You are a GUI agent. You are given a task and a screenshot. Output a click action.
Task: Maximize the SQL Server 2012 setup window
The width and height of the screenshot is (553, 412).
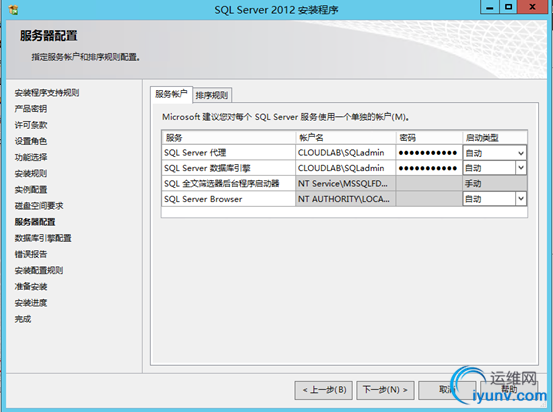pos(508,7)
